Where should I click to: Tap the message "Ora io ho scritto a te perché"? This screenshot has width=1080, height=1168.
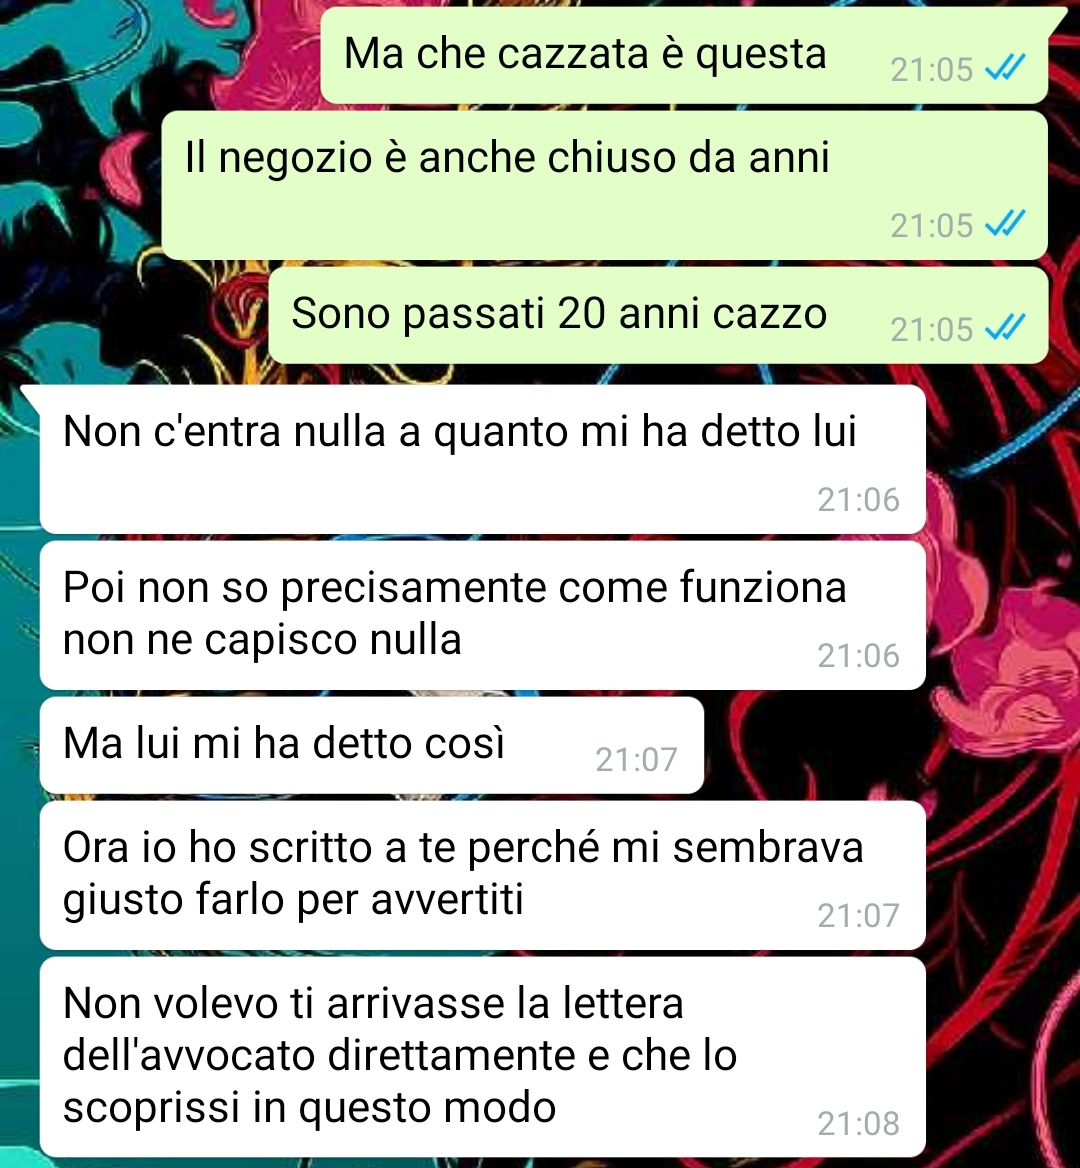483,875
